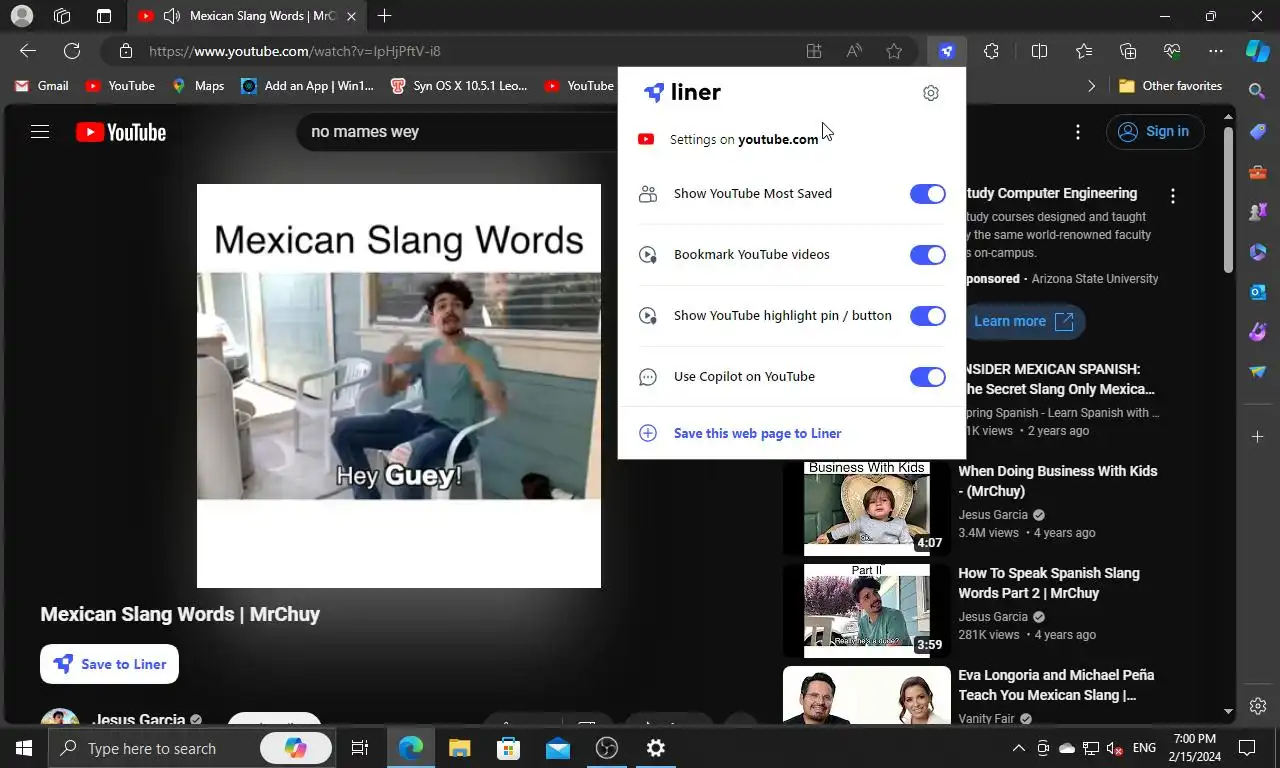
Task: Toggle Show YouTube Most Saved switch
Action: (927, 194)
